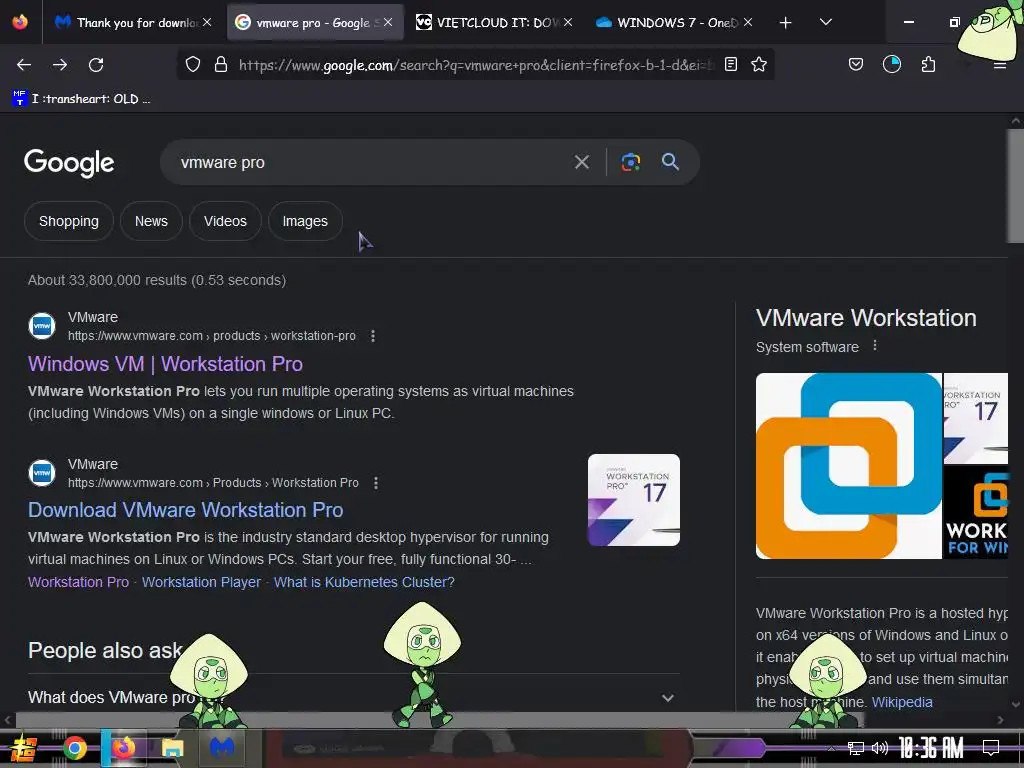
Task: Open Workstation Pro 17 knowledge panel image
Action: pyautogui.click(x=976, y=418)
